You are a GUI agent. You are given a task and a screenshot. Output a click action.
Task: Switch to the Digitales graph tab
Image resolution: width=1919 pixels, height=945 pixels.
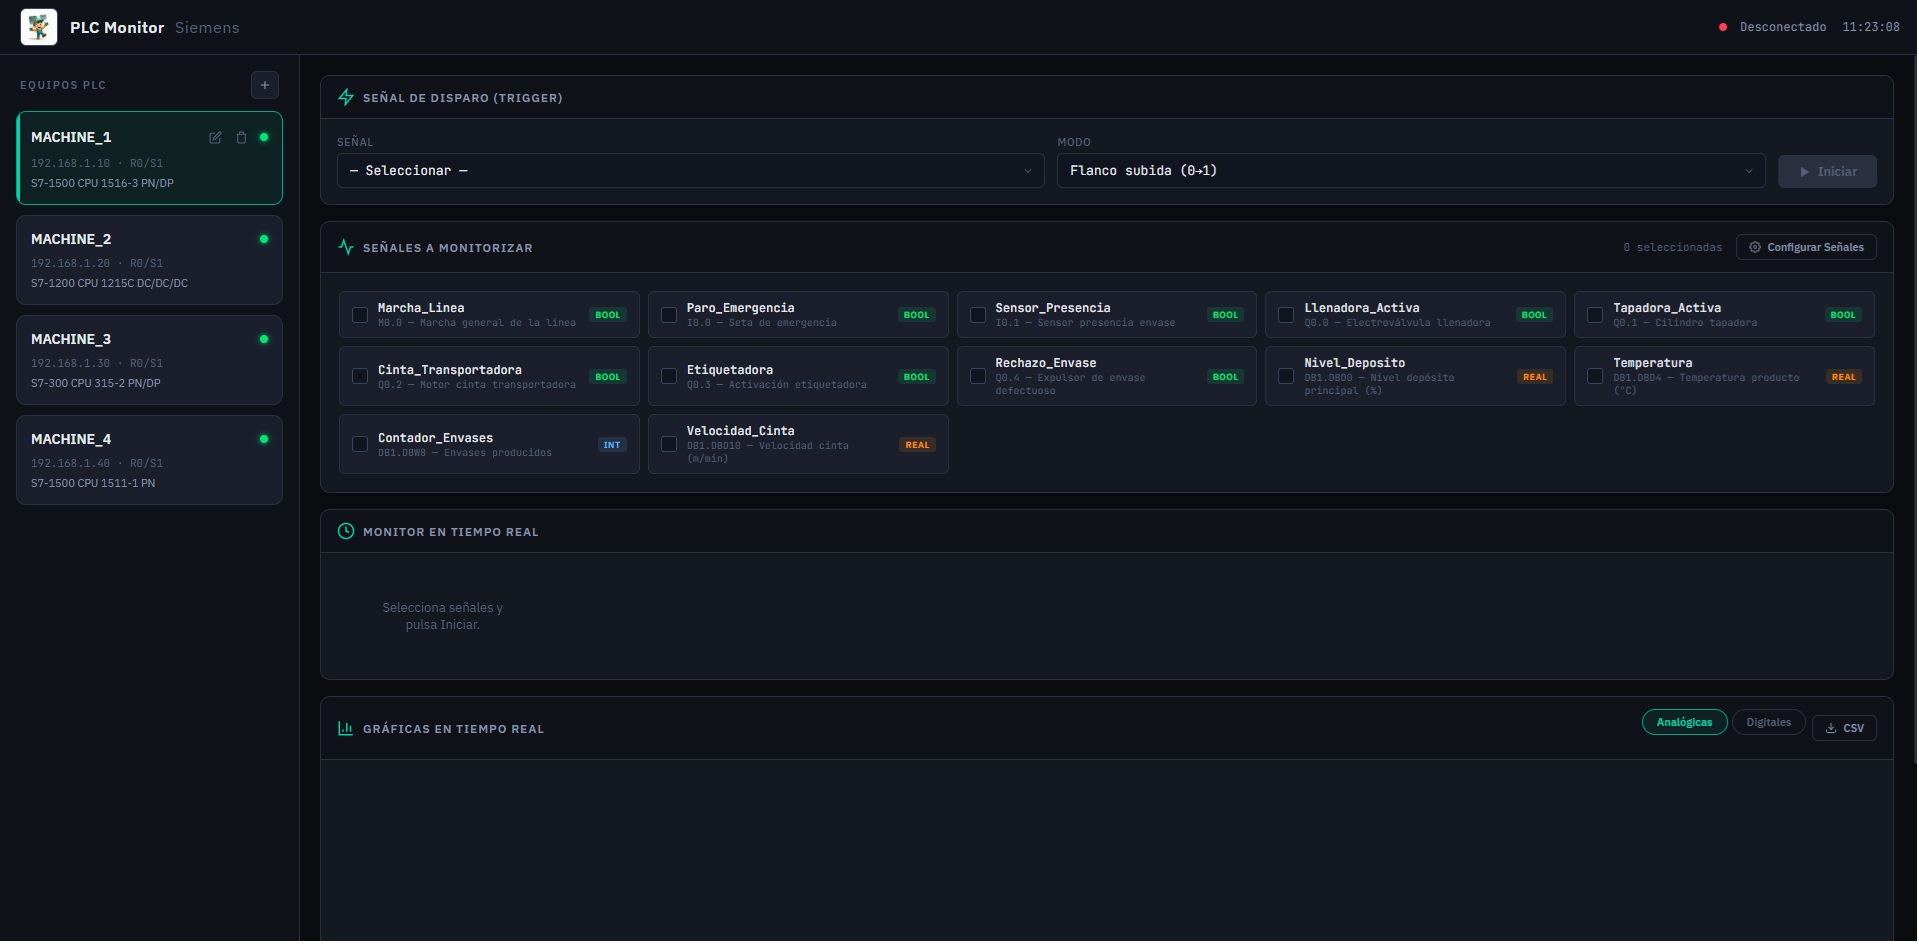[1768, 722]
